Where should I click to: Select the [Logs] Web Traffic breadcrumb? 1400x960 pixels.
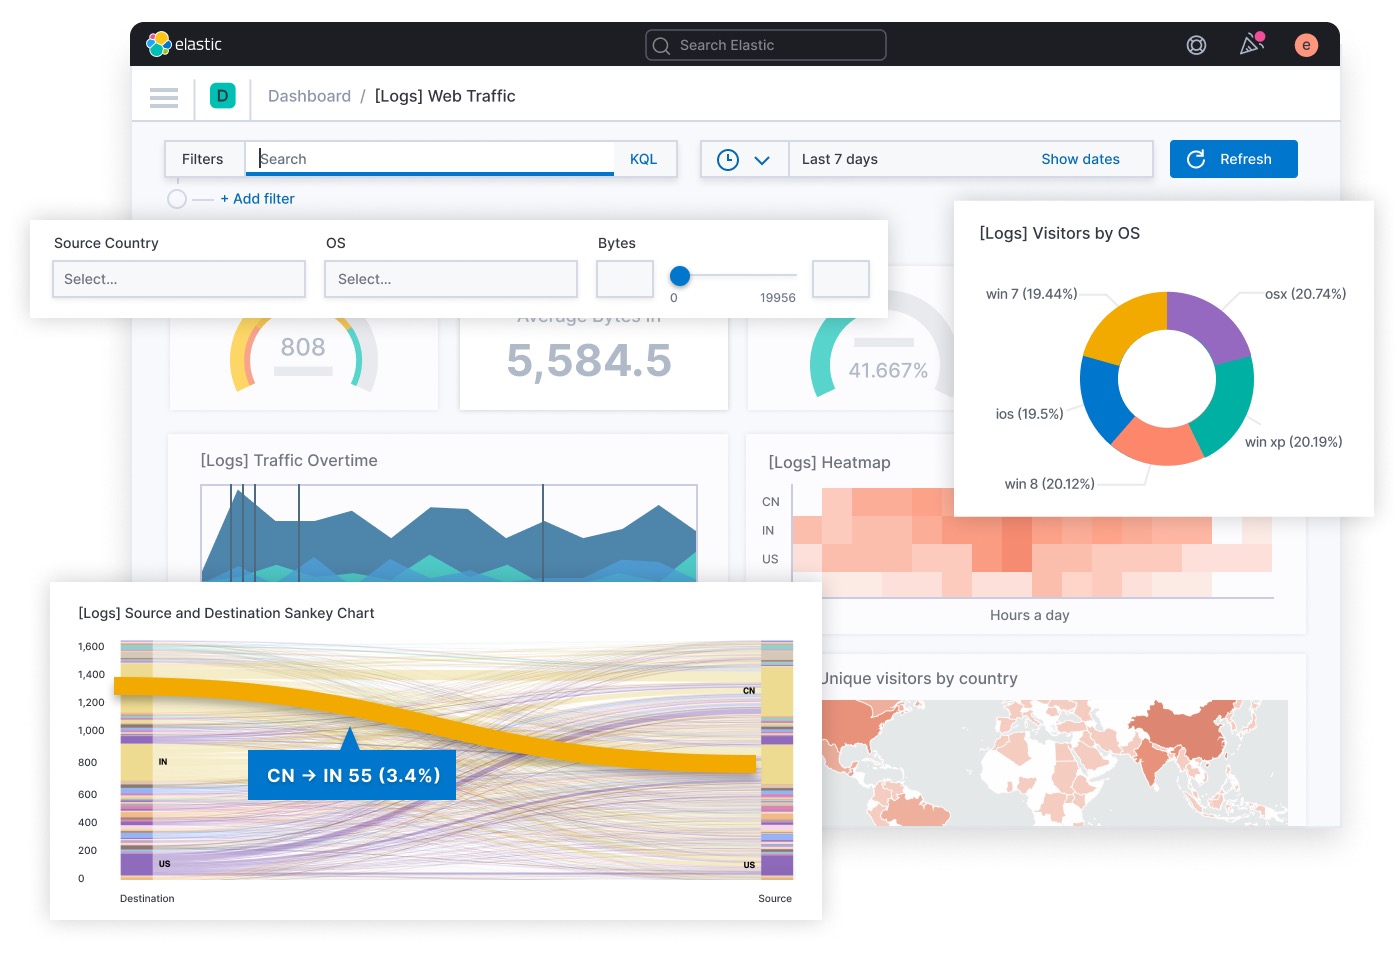tap(445, 96)
